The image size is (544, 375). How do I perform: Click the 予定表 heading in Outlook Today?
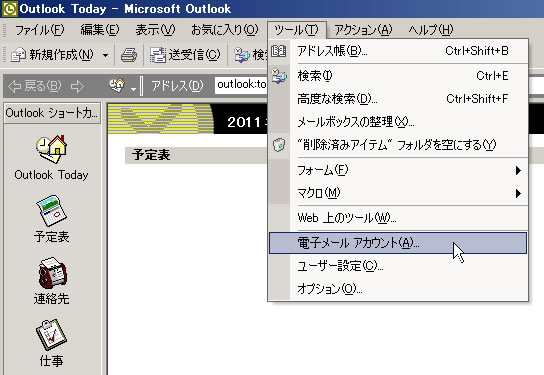pos(151,155)
